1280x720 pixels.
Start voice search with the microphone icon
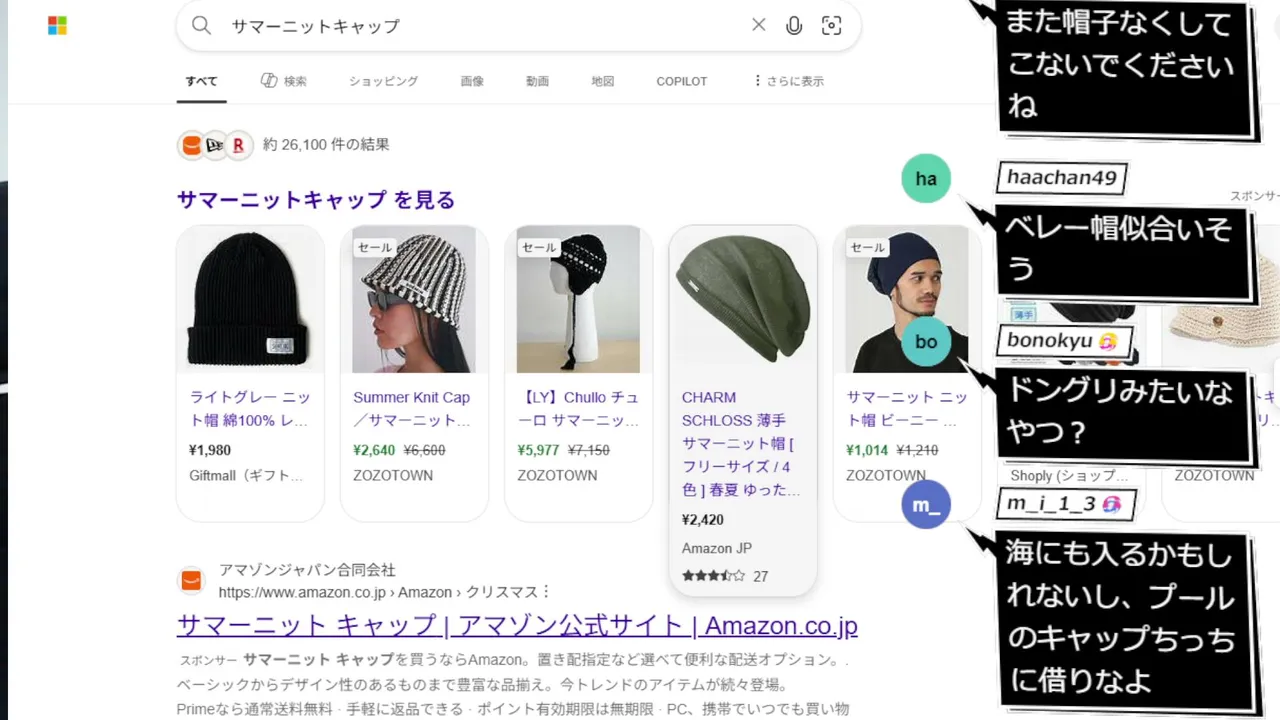[x=794, y=26]
